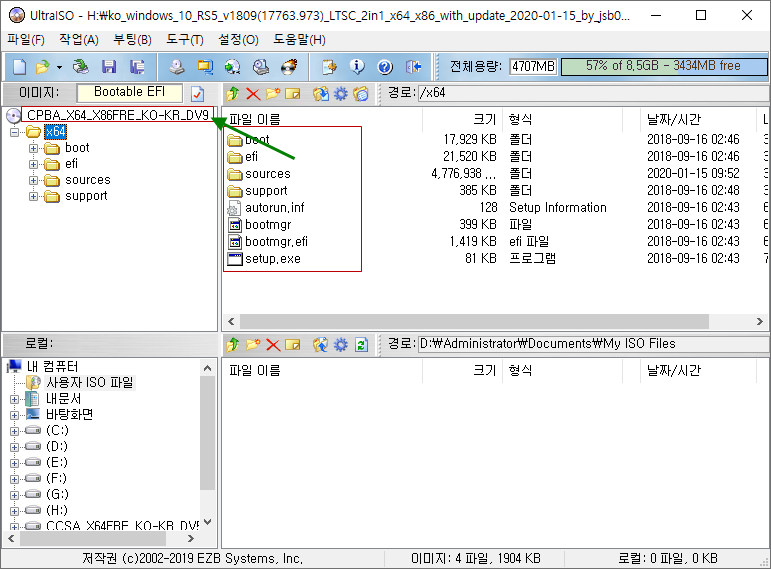This screenshot has height=569, width=771.
Task: Open the 도구(T) menu
Action: [185, 40]
